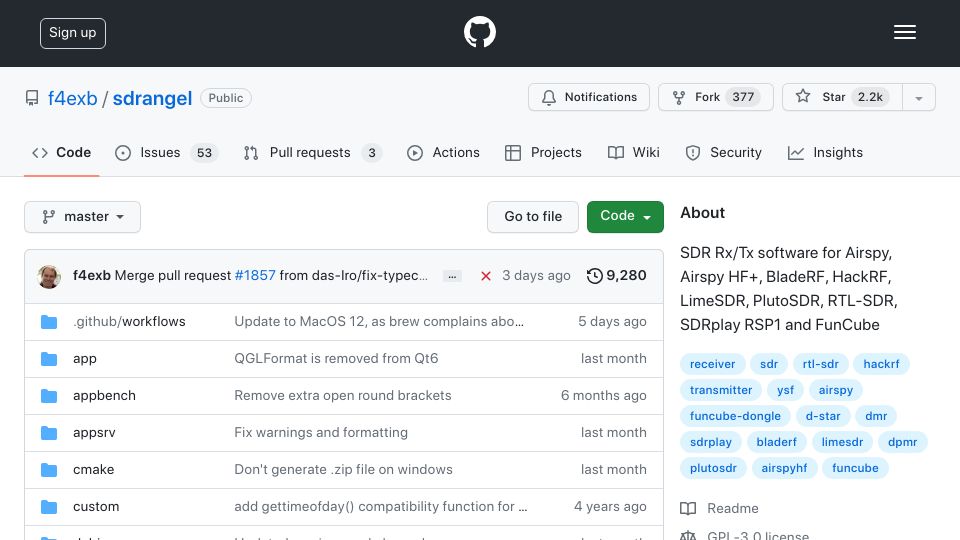Click the plutosdr topic tag

pyautogui.click(x=713, y=468)
